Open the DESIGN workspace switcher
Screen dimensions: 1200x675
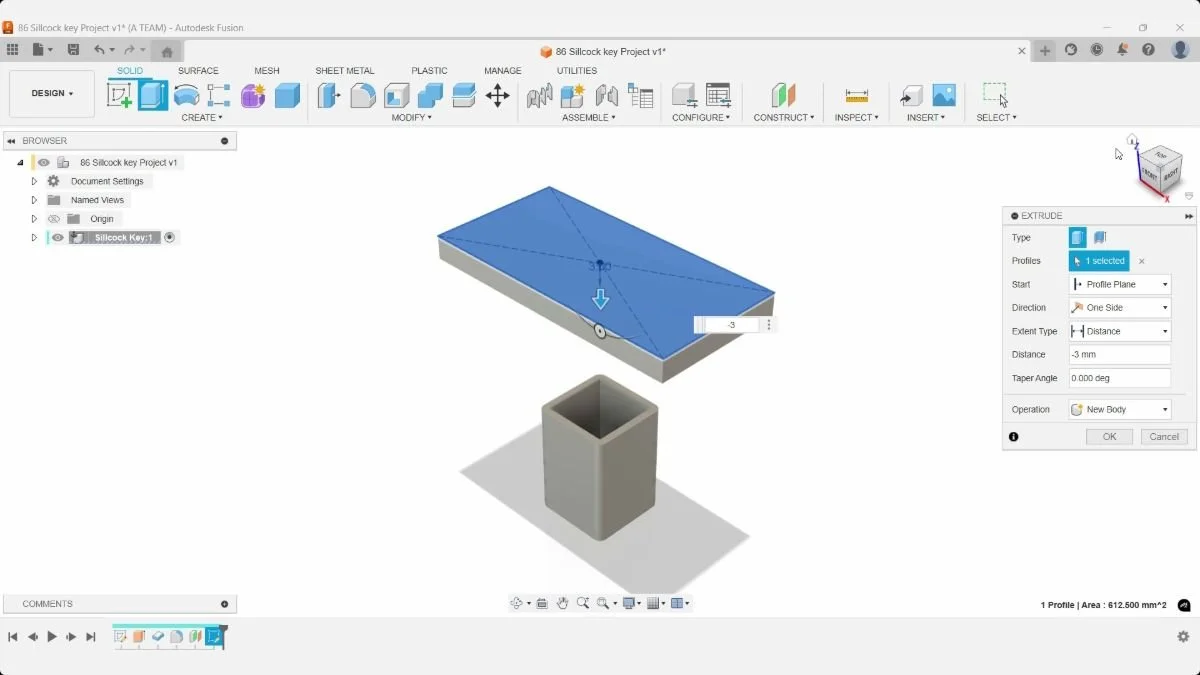(x=52, y=94)
